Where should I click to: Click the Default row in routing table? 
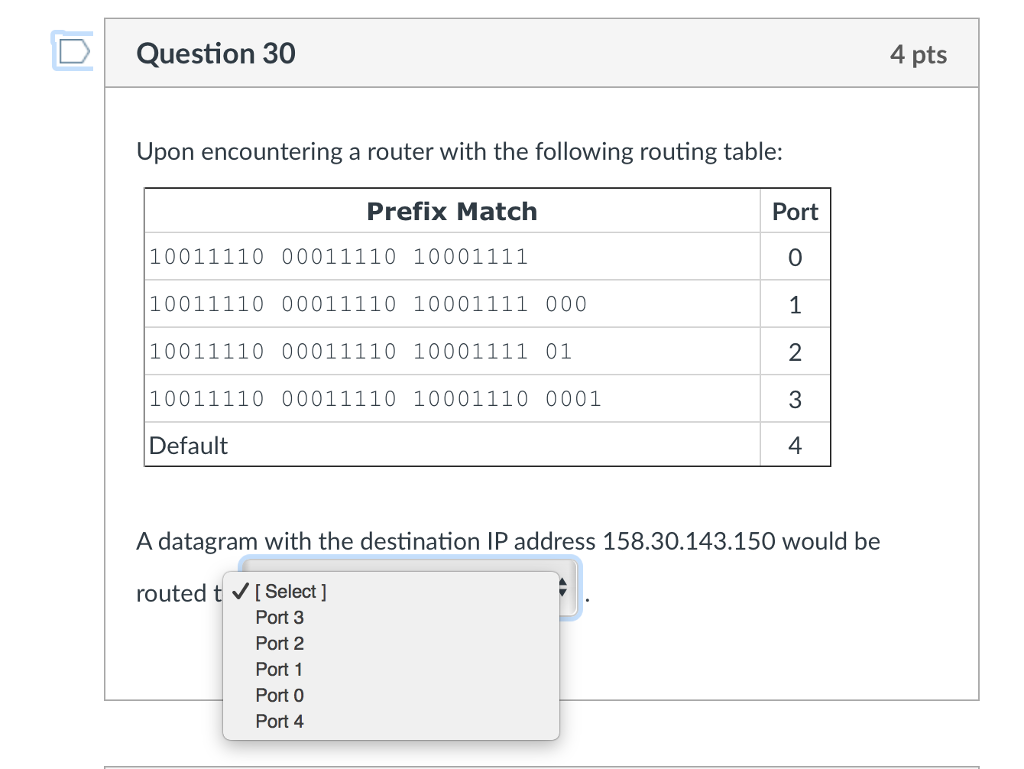click(452, 445)
